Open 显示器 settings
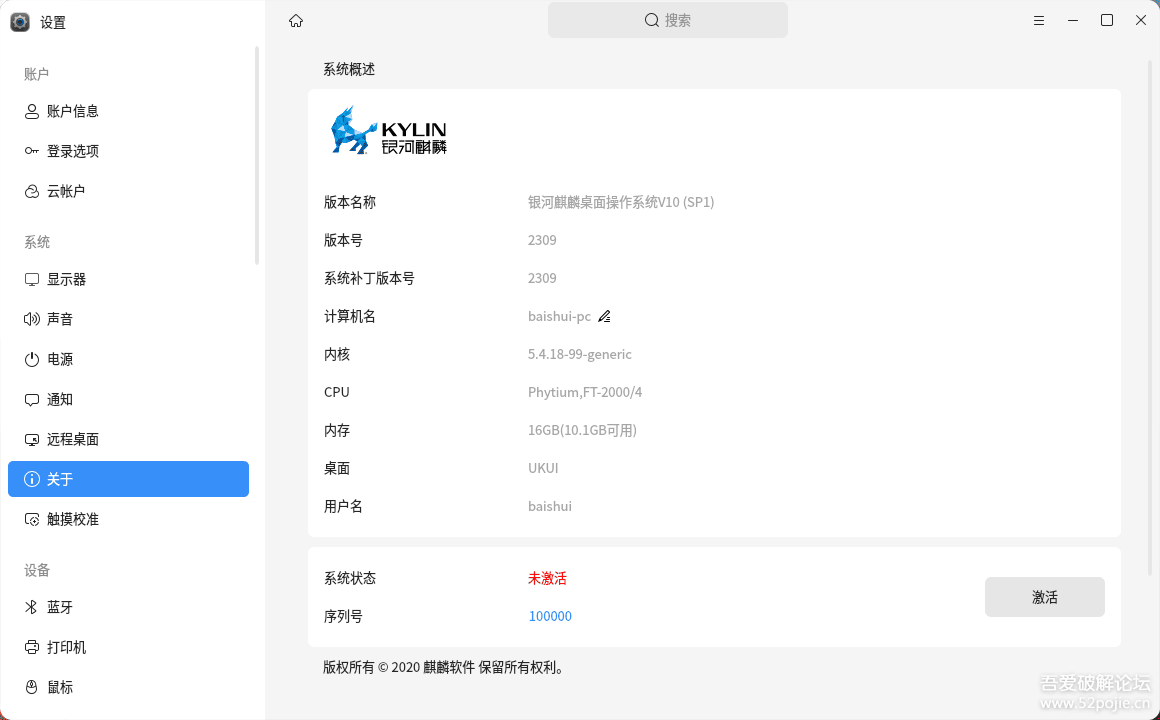The image size is (1160, 720). (x=129, y=280)
